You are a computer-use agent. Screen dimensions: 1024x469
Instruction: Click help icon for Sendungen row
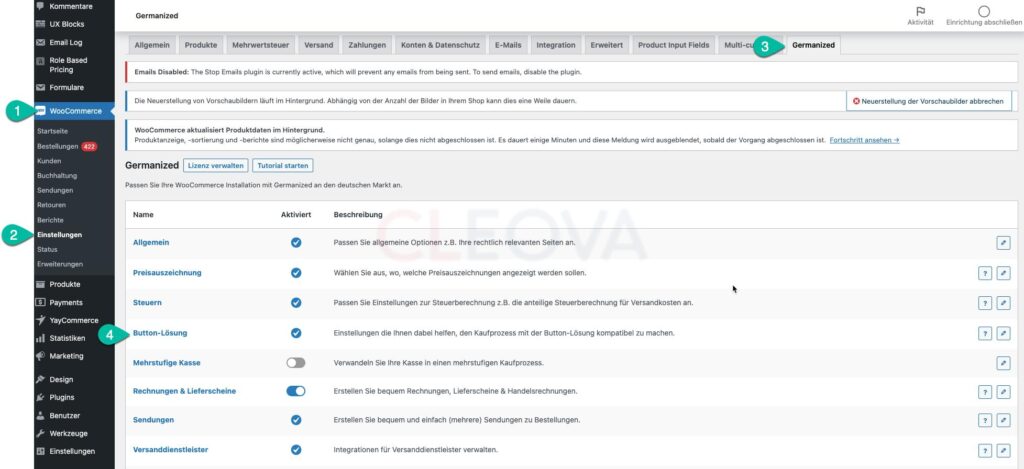pos(984,420)
